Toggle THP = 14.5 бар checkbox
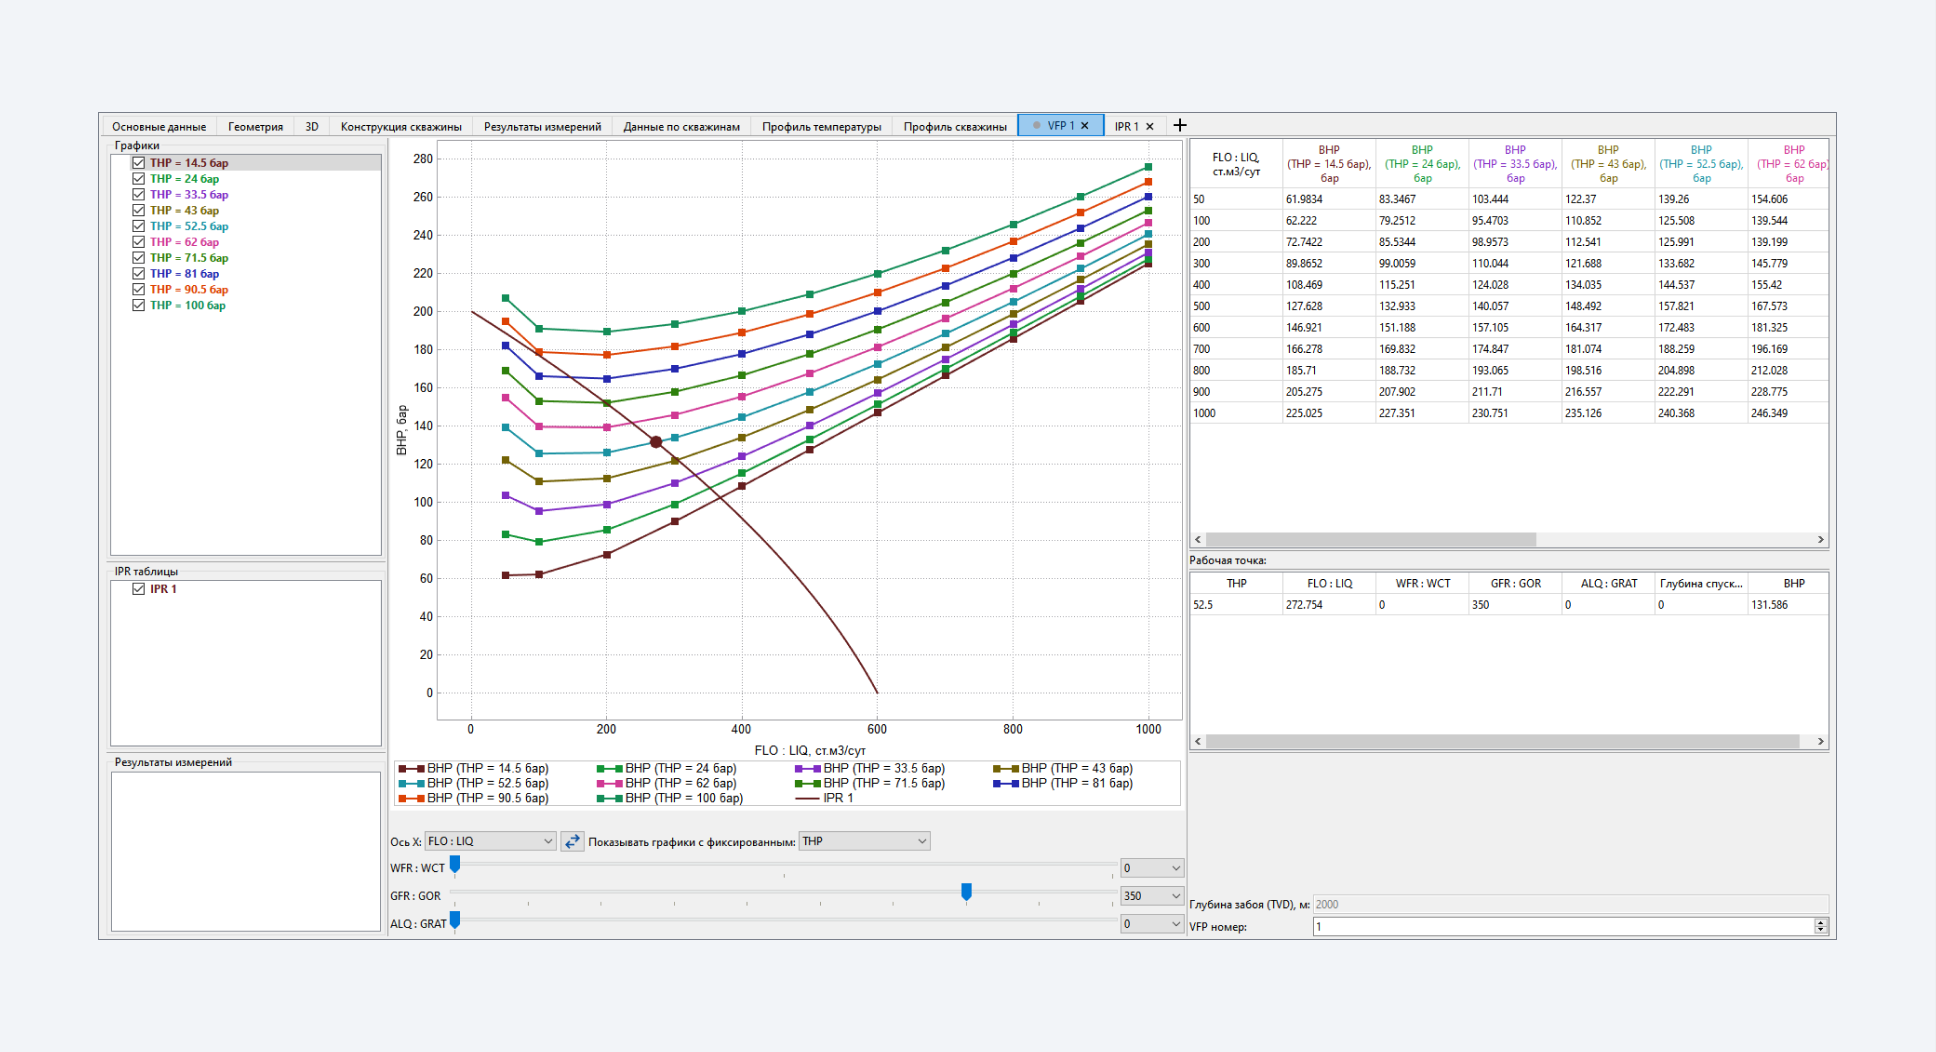The width and height of the screenshot is (1936, 1052). point(139,163)
